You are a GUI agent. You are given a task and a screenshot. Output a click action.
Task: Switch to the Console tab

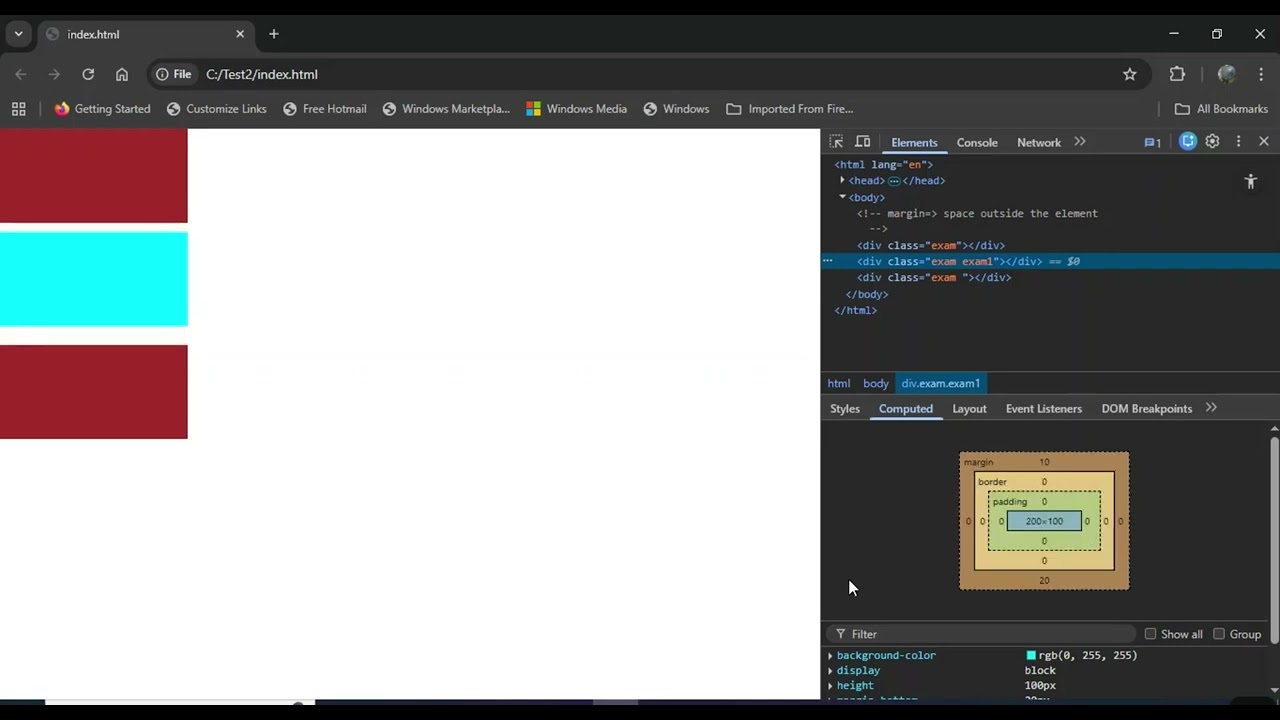tap(977, 143)
